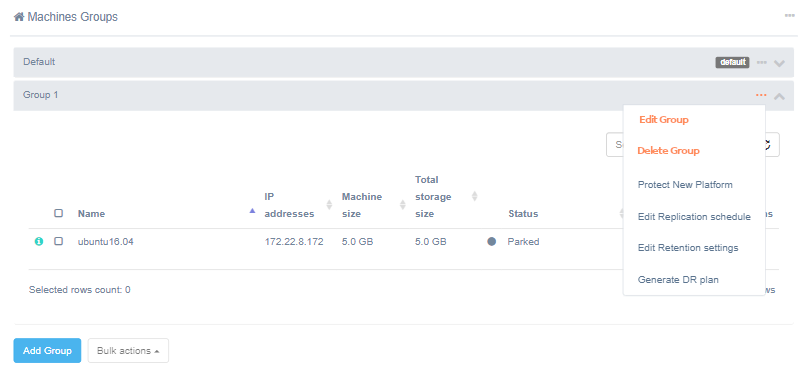Click the default badge on Default group
Screen dimensions: 807x377
[732, 62]
